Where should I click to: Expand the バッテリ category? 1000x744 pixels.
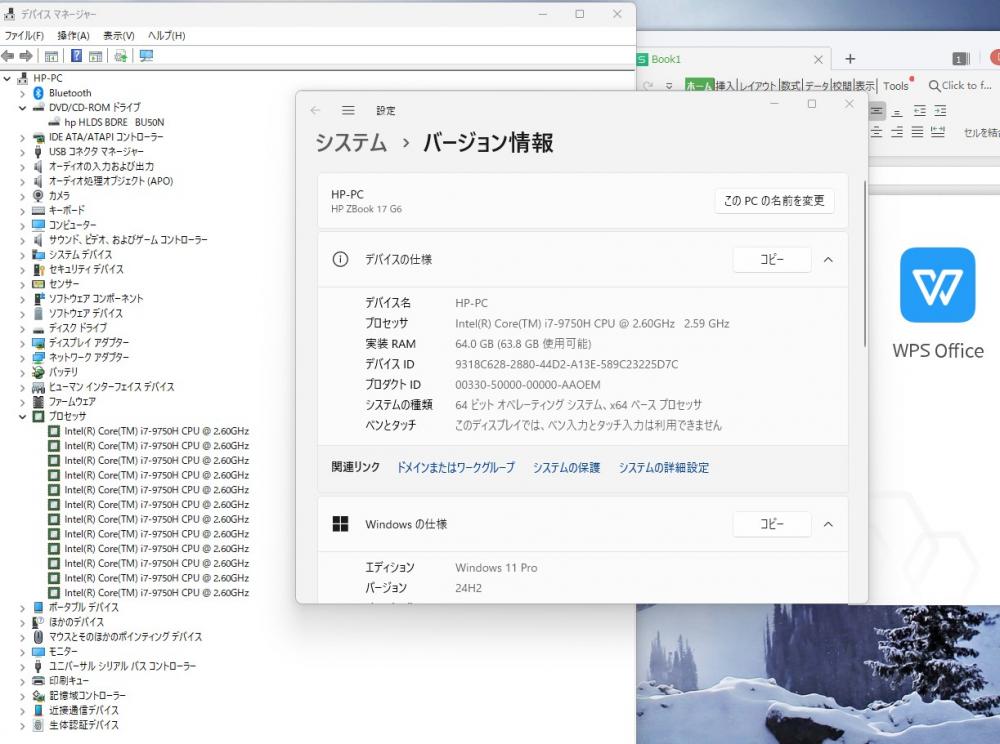(22, 372)
